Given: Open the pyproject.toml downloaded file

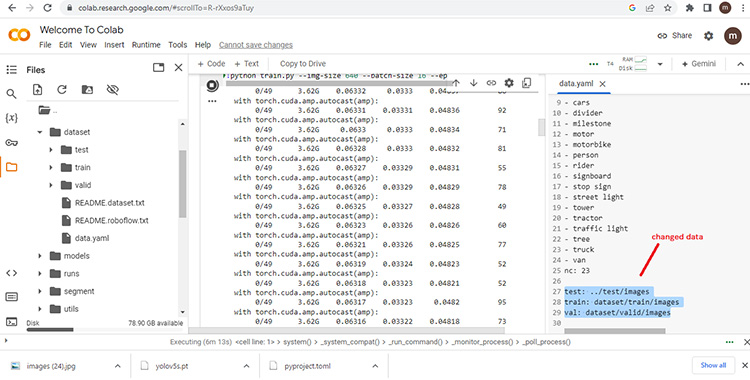Looking at the screenshot, I should click(x=307, y=366).
